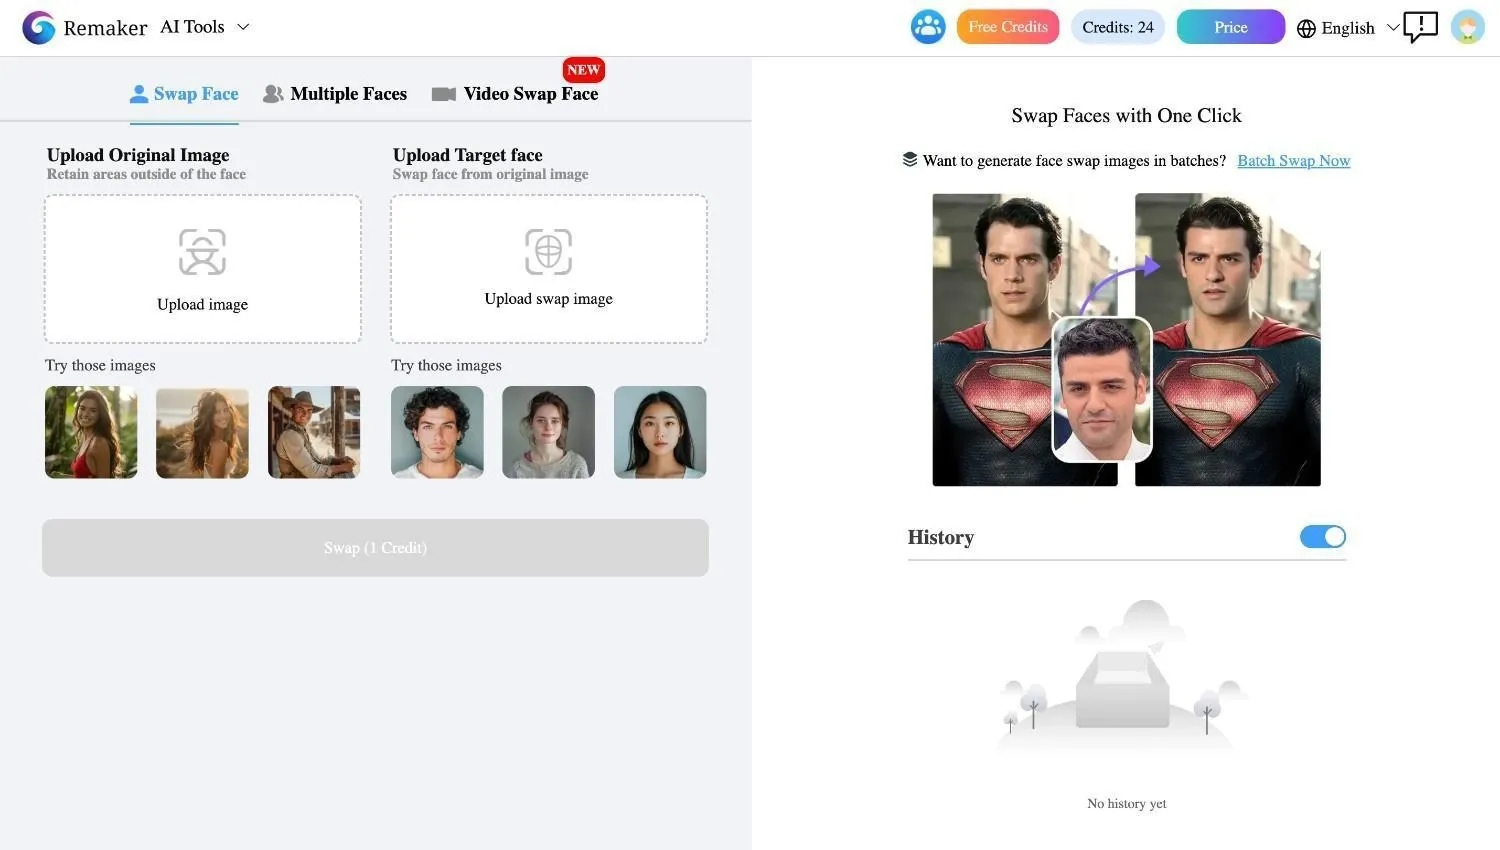Click the 'Upload Target face' heading

point(468,155)
